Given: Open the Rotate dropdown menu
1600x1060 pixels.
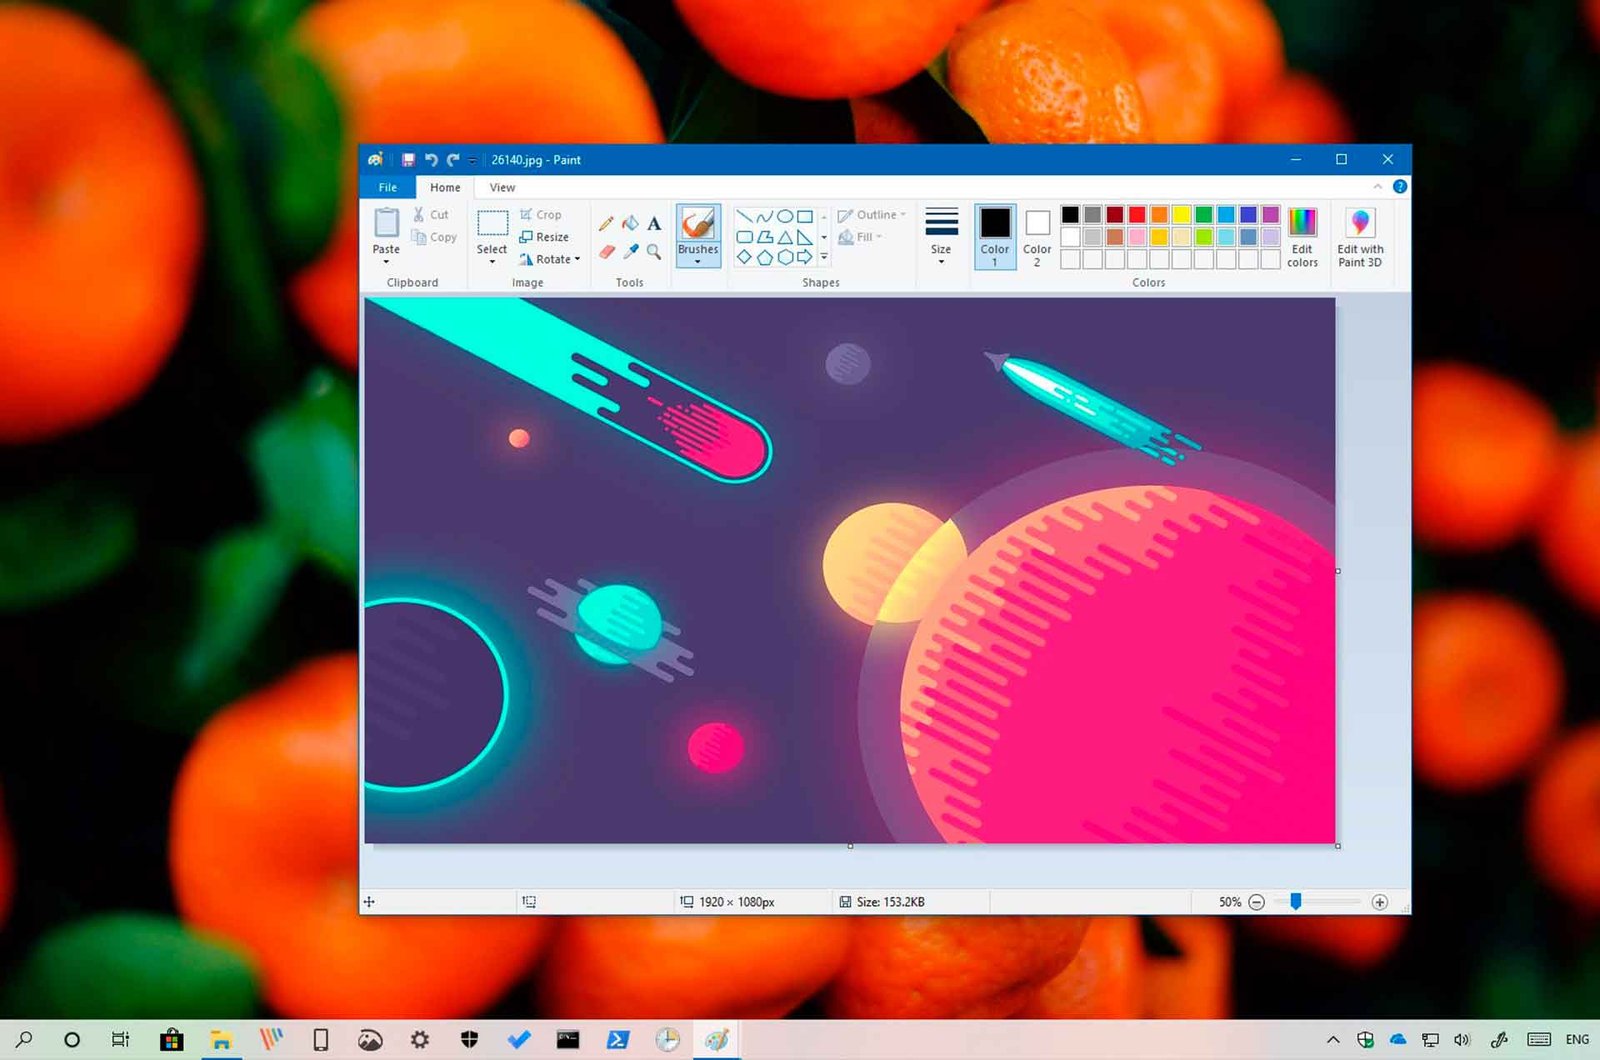Looking at the screenshot, I should [551, 259].
